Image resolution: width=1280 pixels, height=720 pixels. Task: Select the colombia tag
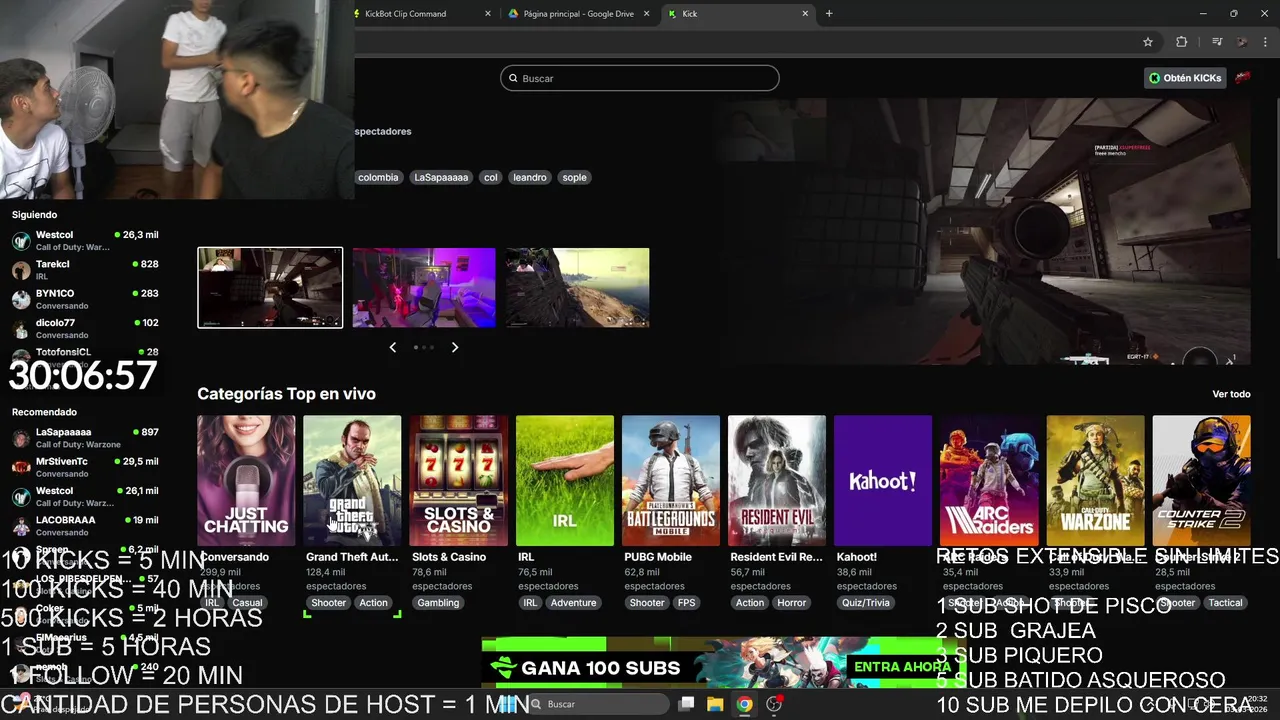[378, 177]
